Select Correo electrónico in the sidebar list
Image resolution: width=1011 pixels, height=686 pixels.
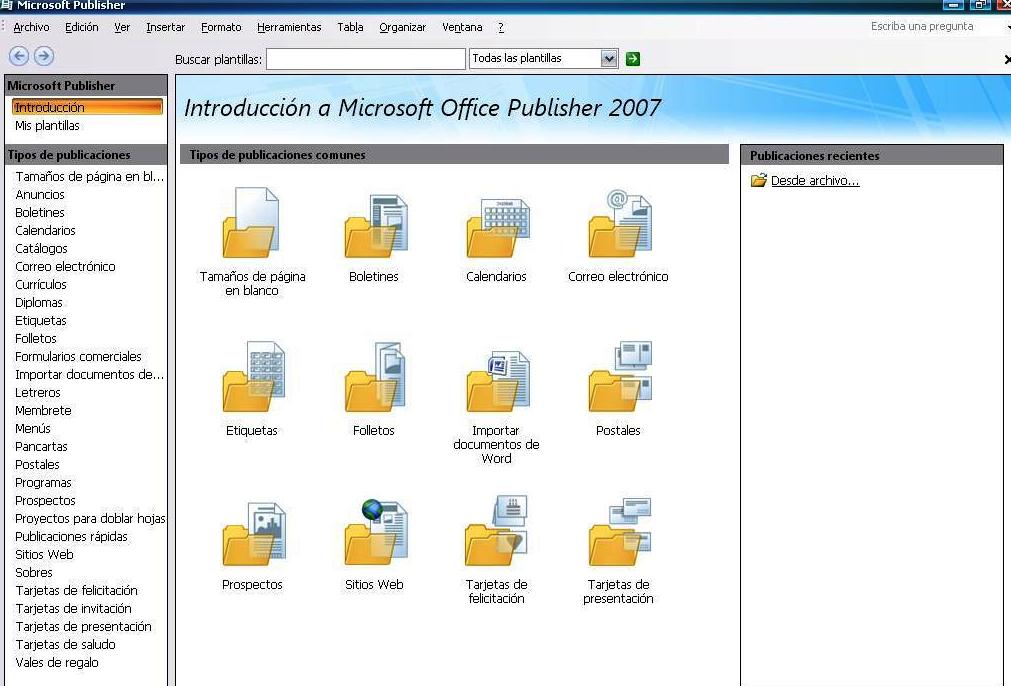click(65, 266)
